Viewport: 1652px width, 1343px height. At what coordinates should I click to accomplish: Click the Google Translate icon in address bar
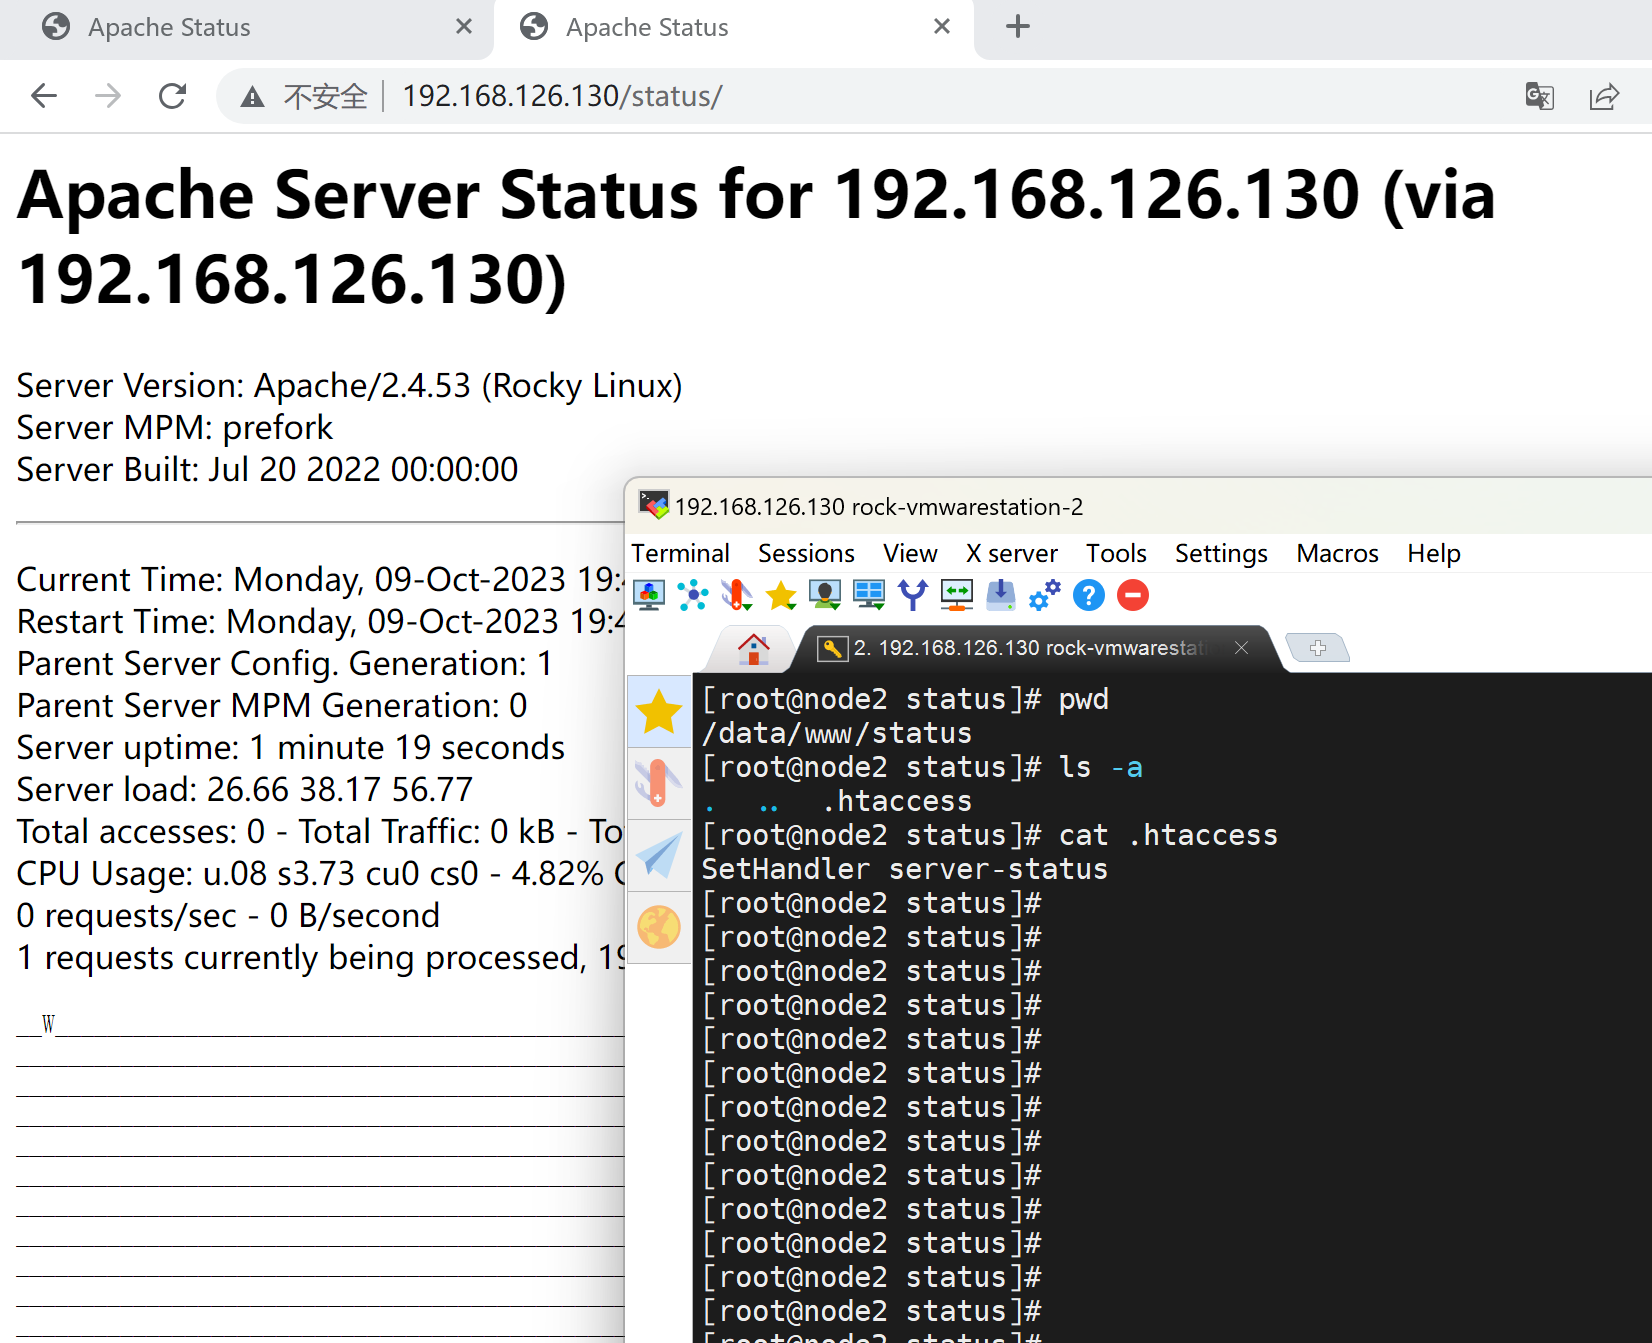click(x=1539, y=96)
